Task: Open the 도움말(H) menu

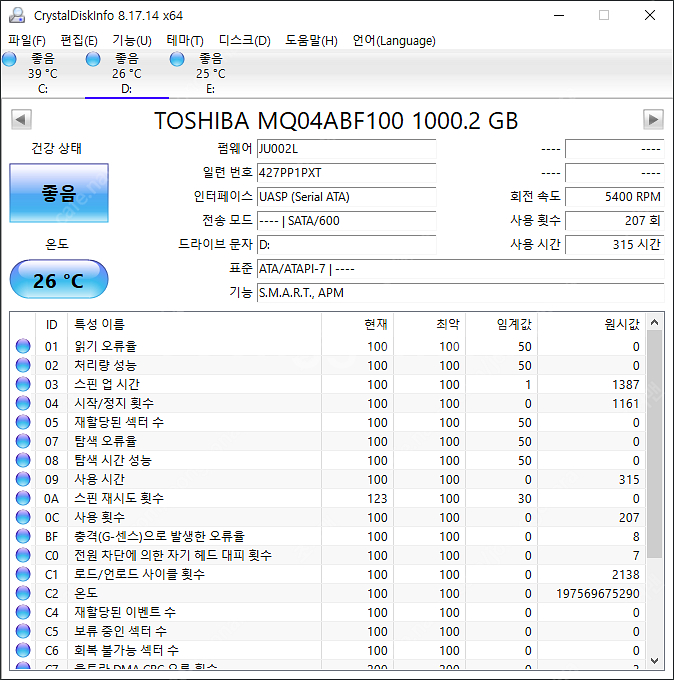Action: [x=311, y=41]
